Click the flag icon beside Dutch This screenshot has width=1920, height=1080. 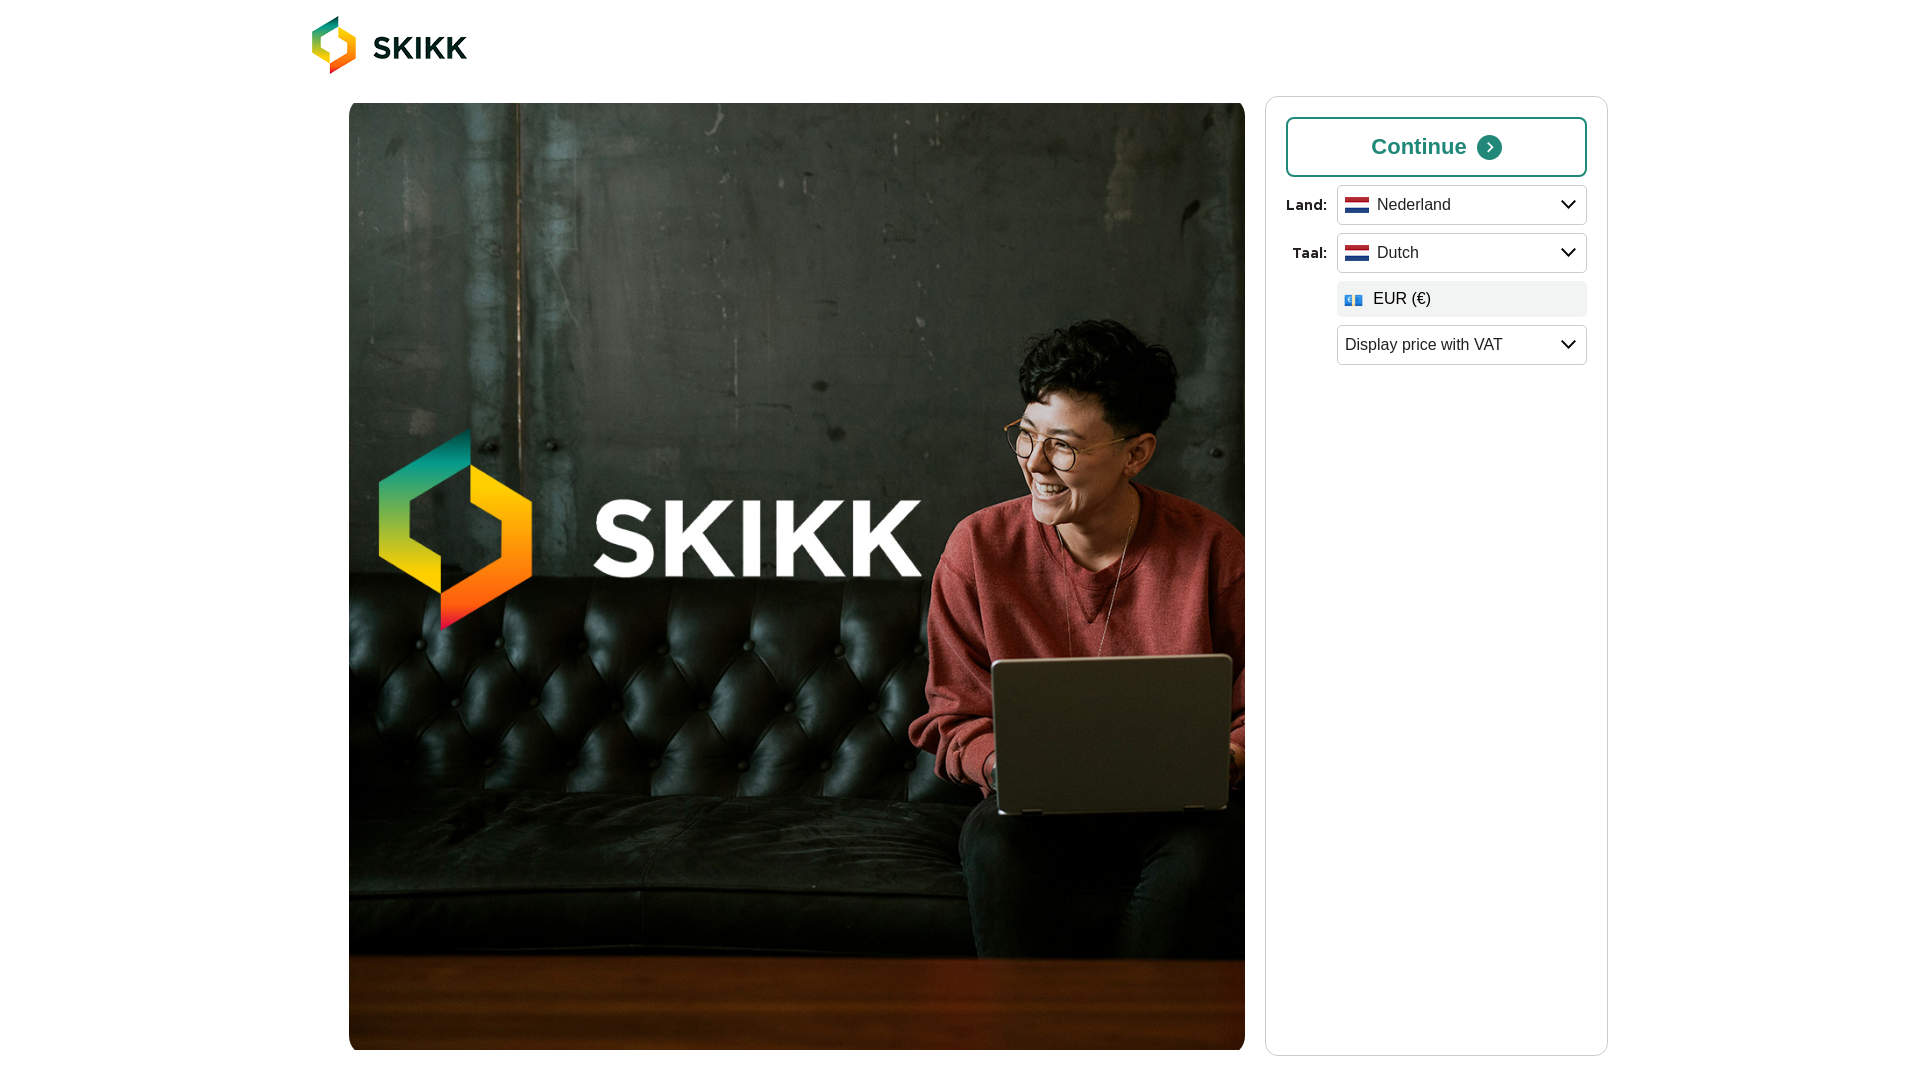click(1357, 253)
